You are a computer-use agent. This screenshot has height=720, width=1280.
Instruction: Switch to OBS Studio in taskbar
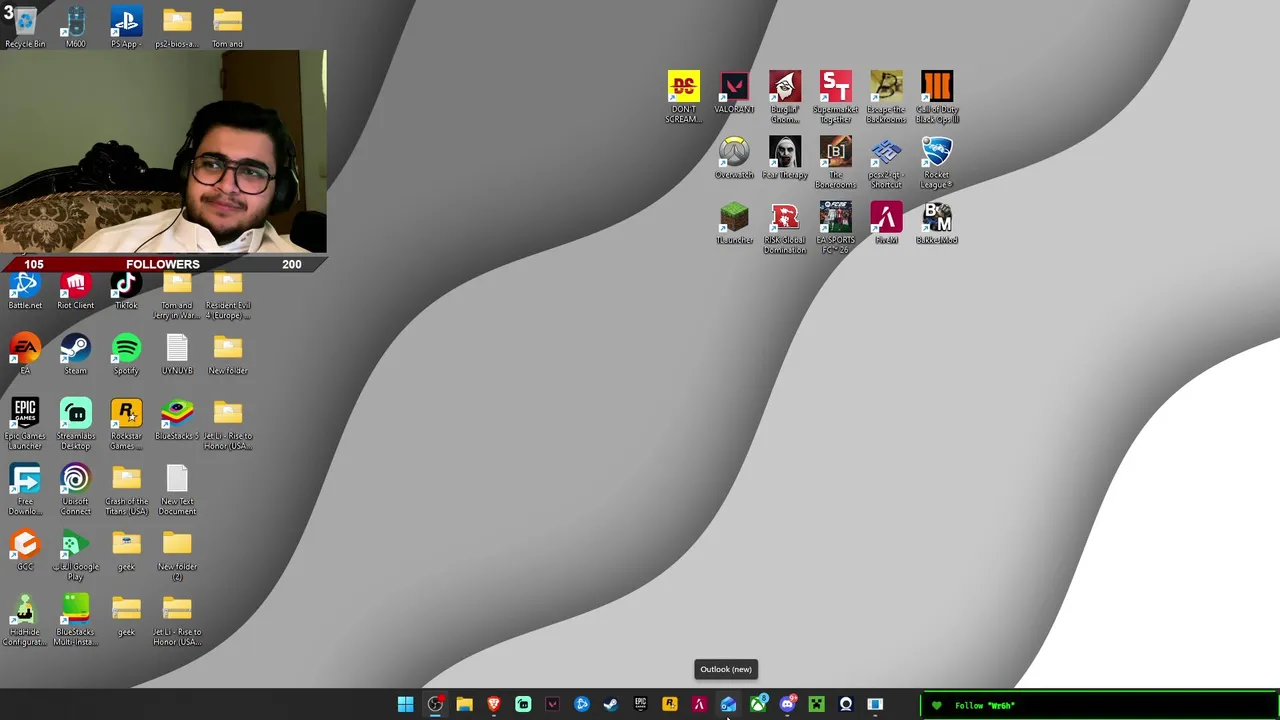point(435,705)
